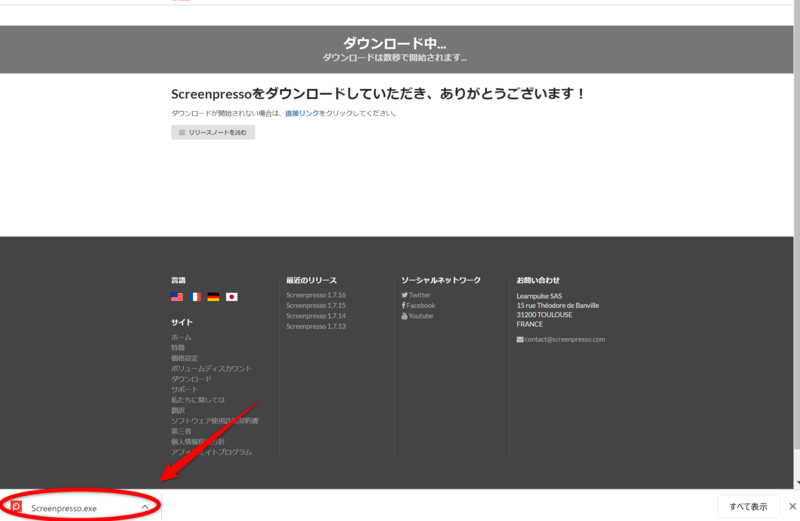Click the Learnpulse SAS address text
The image size is (800, 521).
[x=539, y=296]
